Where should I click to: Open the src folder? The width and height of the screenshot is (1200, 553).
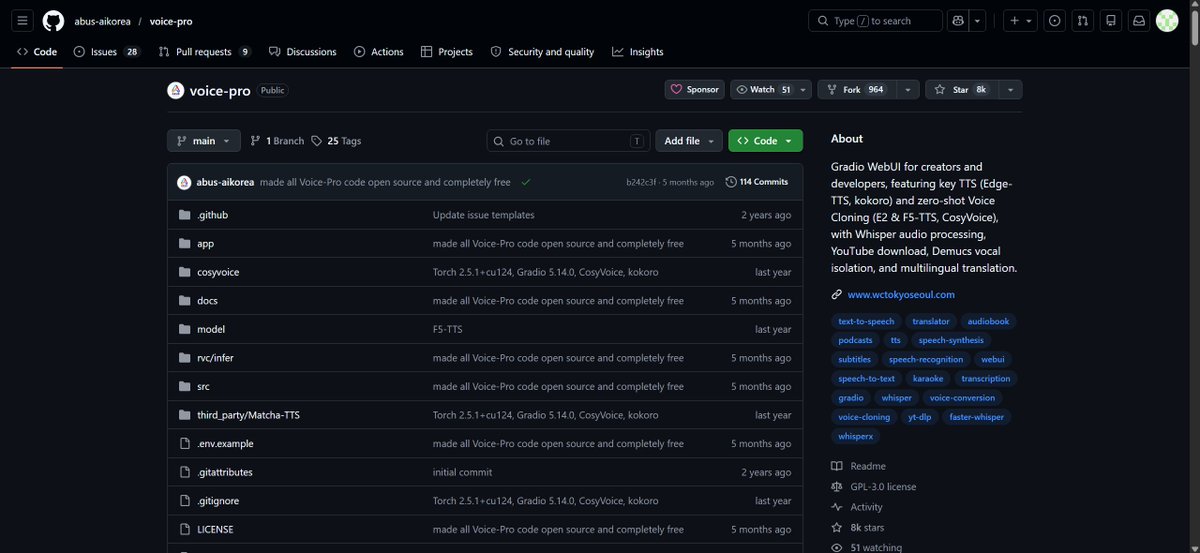203,386
